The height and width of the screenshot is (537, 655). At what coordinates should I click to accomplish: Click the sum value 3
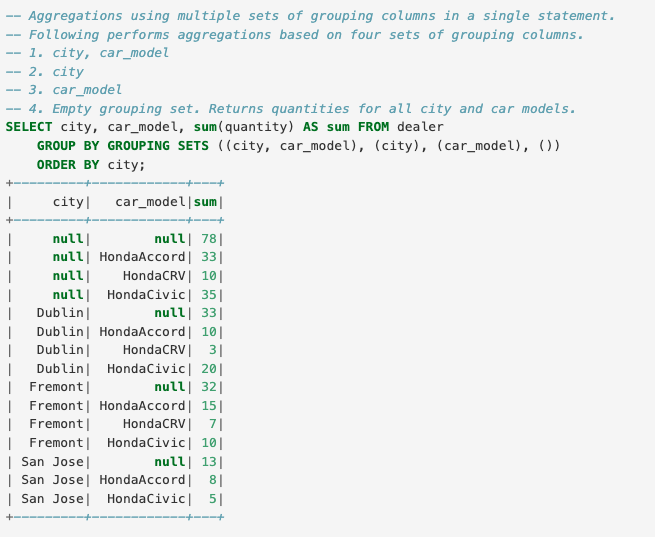[213, 350]
